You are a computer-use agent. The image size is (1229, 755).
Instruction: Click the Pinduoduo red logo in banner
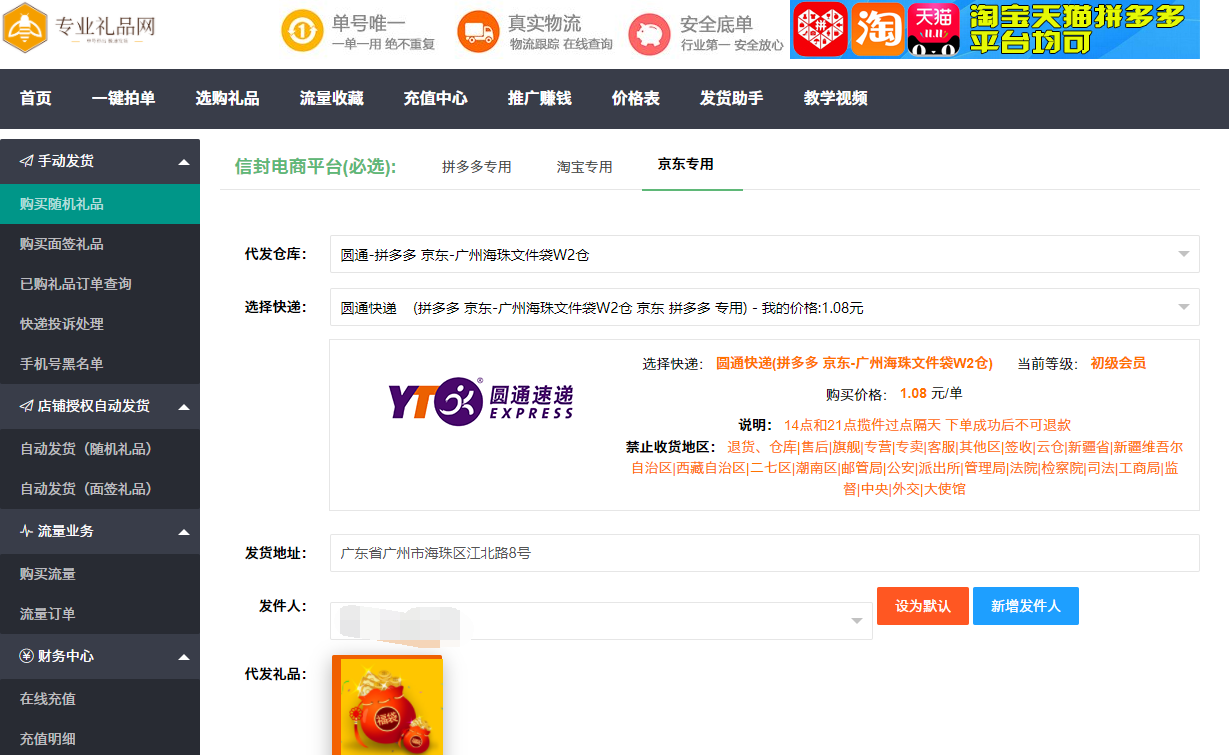point(820,30)
